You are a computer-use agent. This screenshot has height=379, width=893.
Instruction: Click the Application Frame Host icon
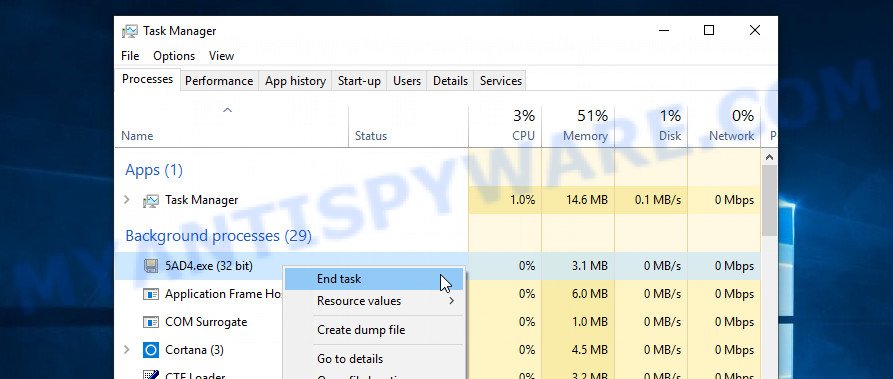tap(150, 294)
